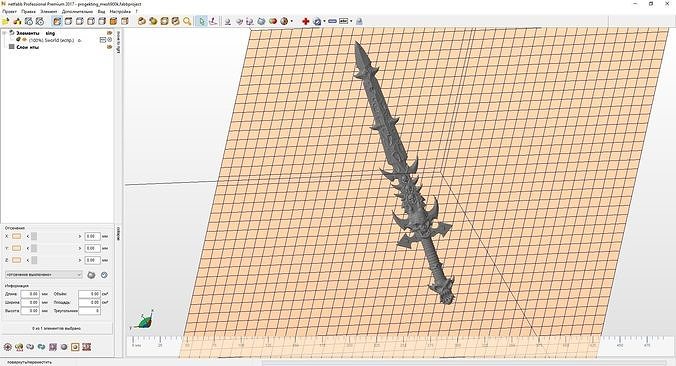Click the boxed dot icon in the bottom row
The image size is (676, 366).
[x=75, y=347]
